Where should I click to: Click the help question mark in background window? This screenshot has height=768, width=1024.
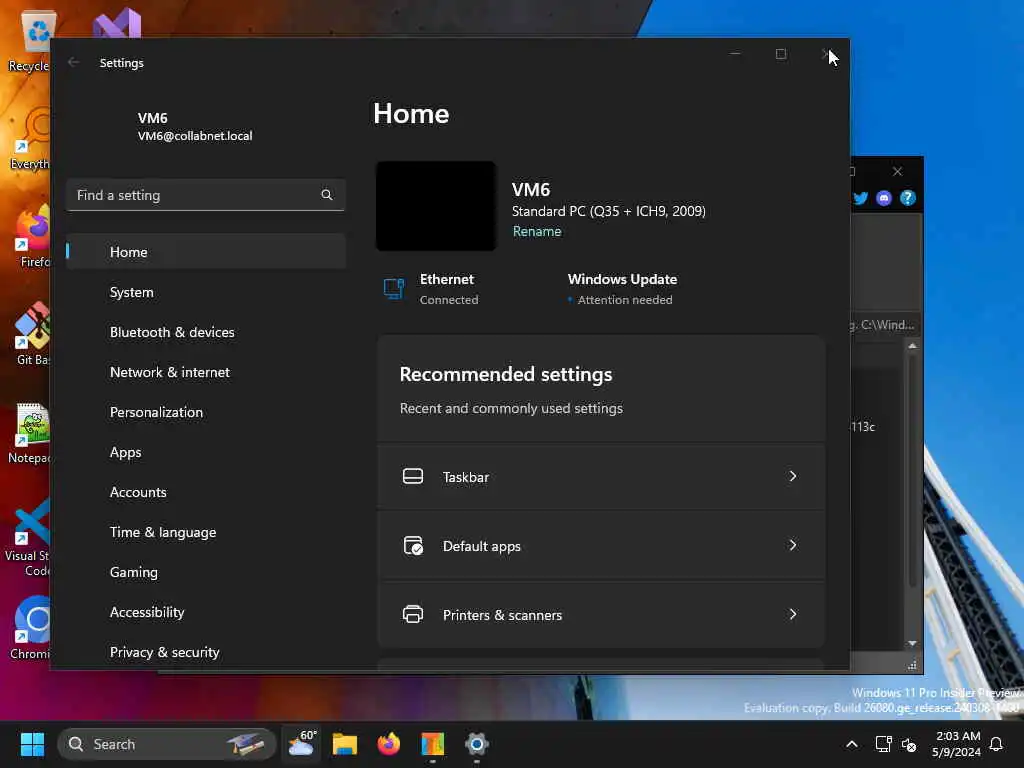(908, 198)
